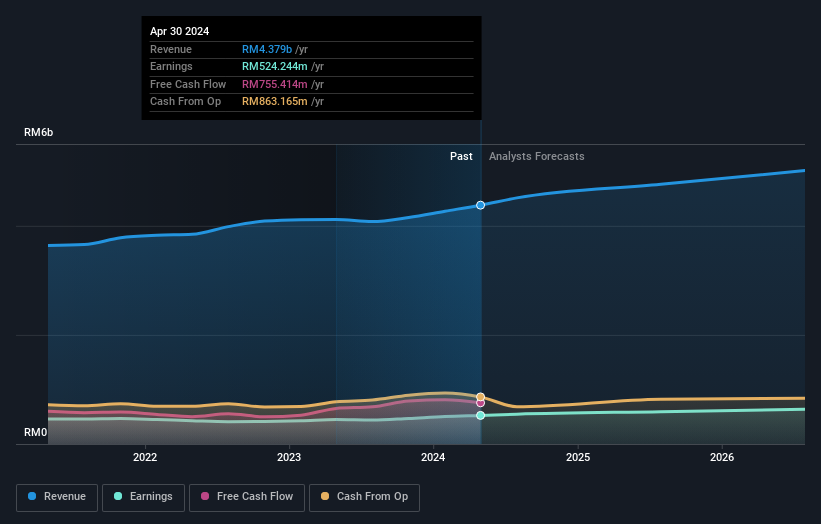Click the Free Cash Flow row label in the tooltip
Image resolution: width=821 pixels, height=524 pixels.
tap(188, 84)
